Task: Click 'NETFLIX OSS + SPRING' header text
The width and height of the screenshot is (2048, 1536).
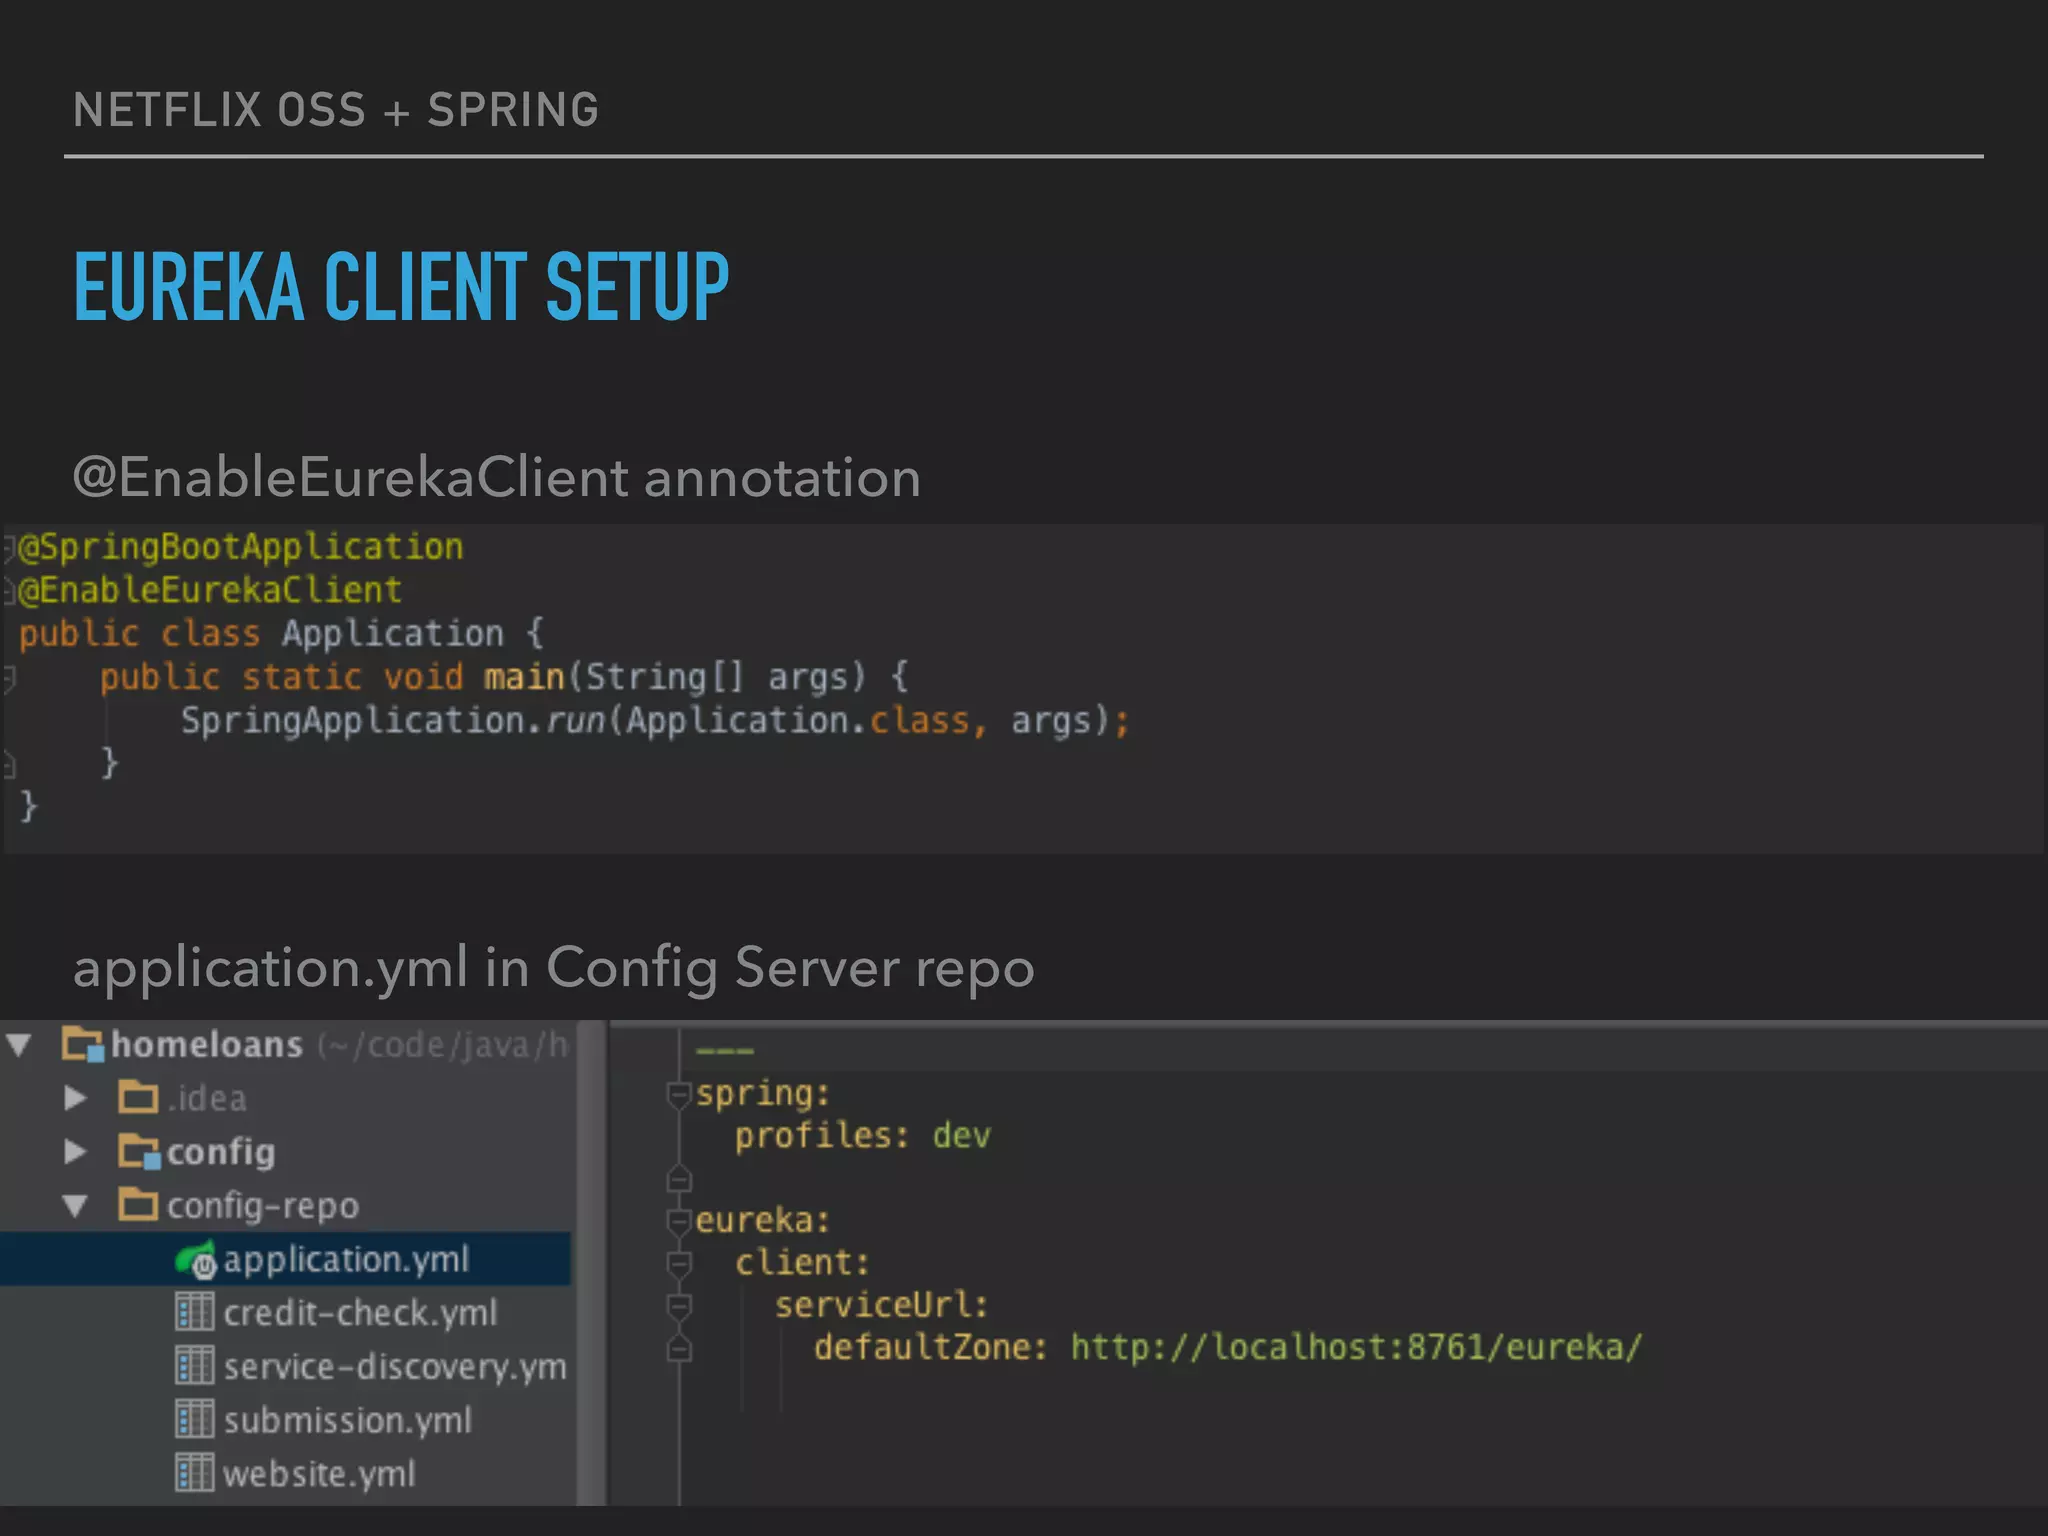Action: pyautogui.click(x=336, y=110)
